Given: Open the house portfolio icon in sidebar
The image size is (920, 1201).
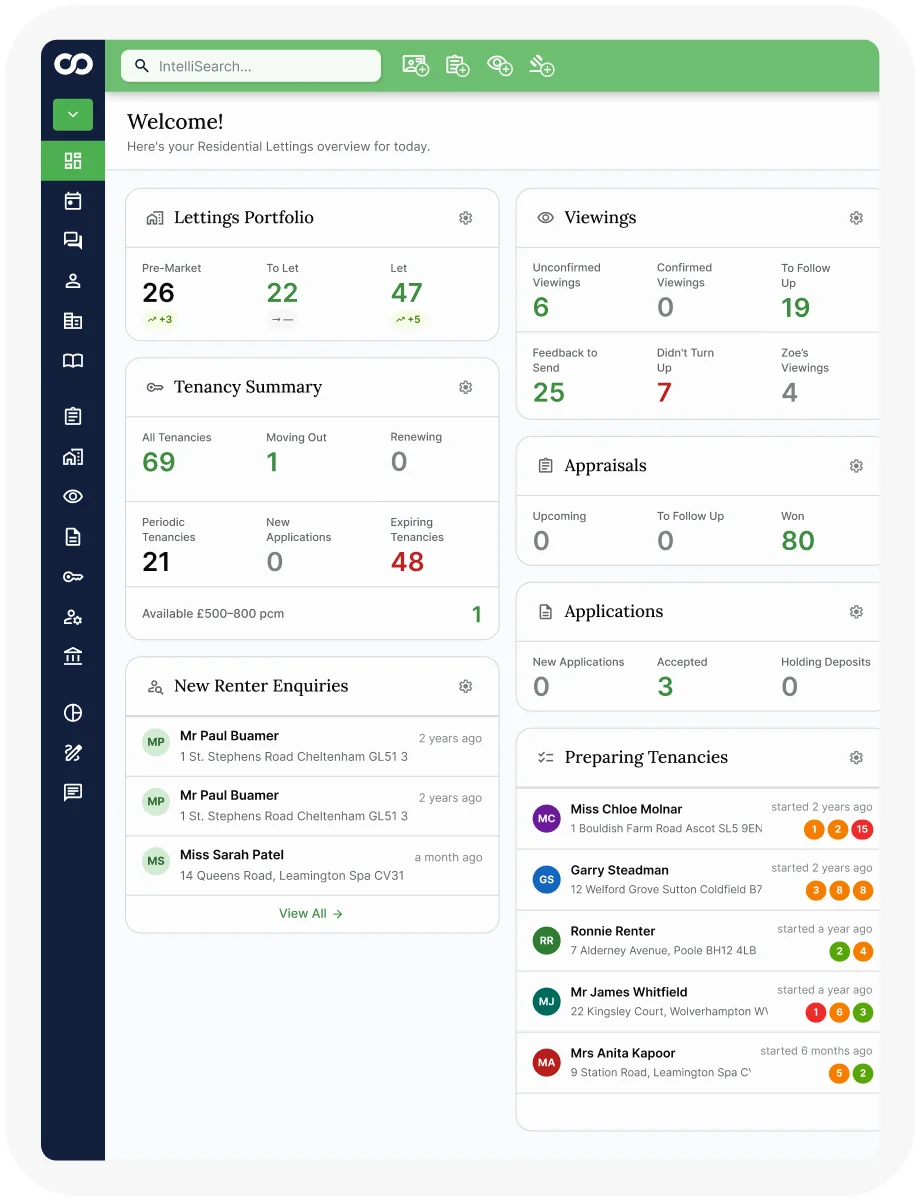Looking at the screenshot, I should point(73,457).
